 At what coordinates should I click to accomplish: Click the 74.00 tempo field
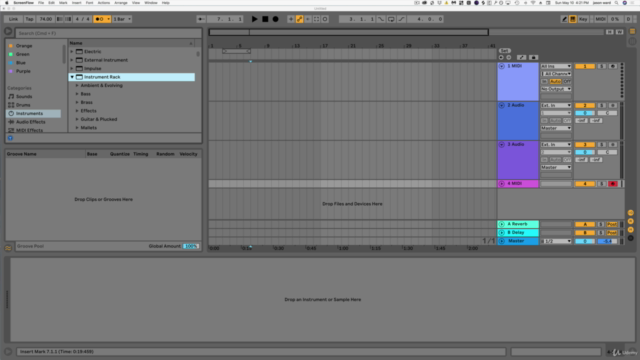pyautogui.click(x=45, y=19)
